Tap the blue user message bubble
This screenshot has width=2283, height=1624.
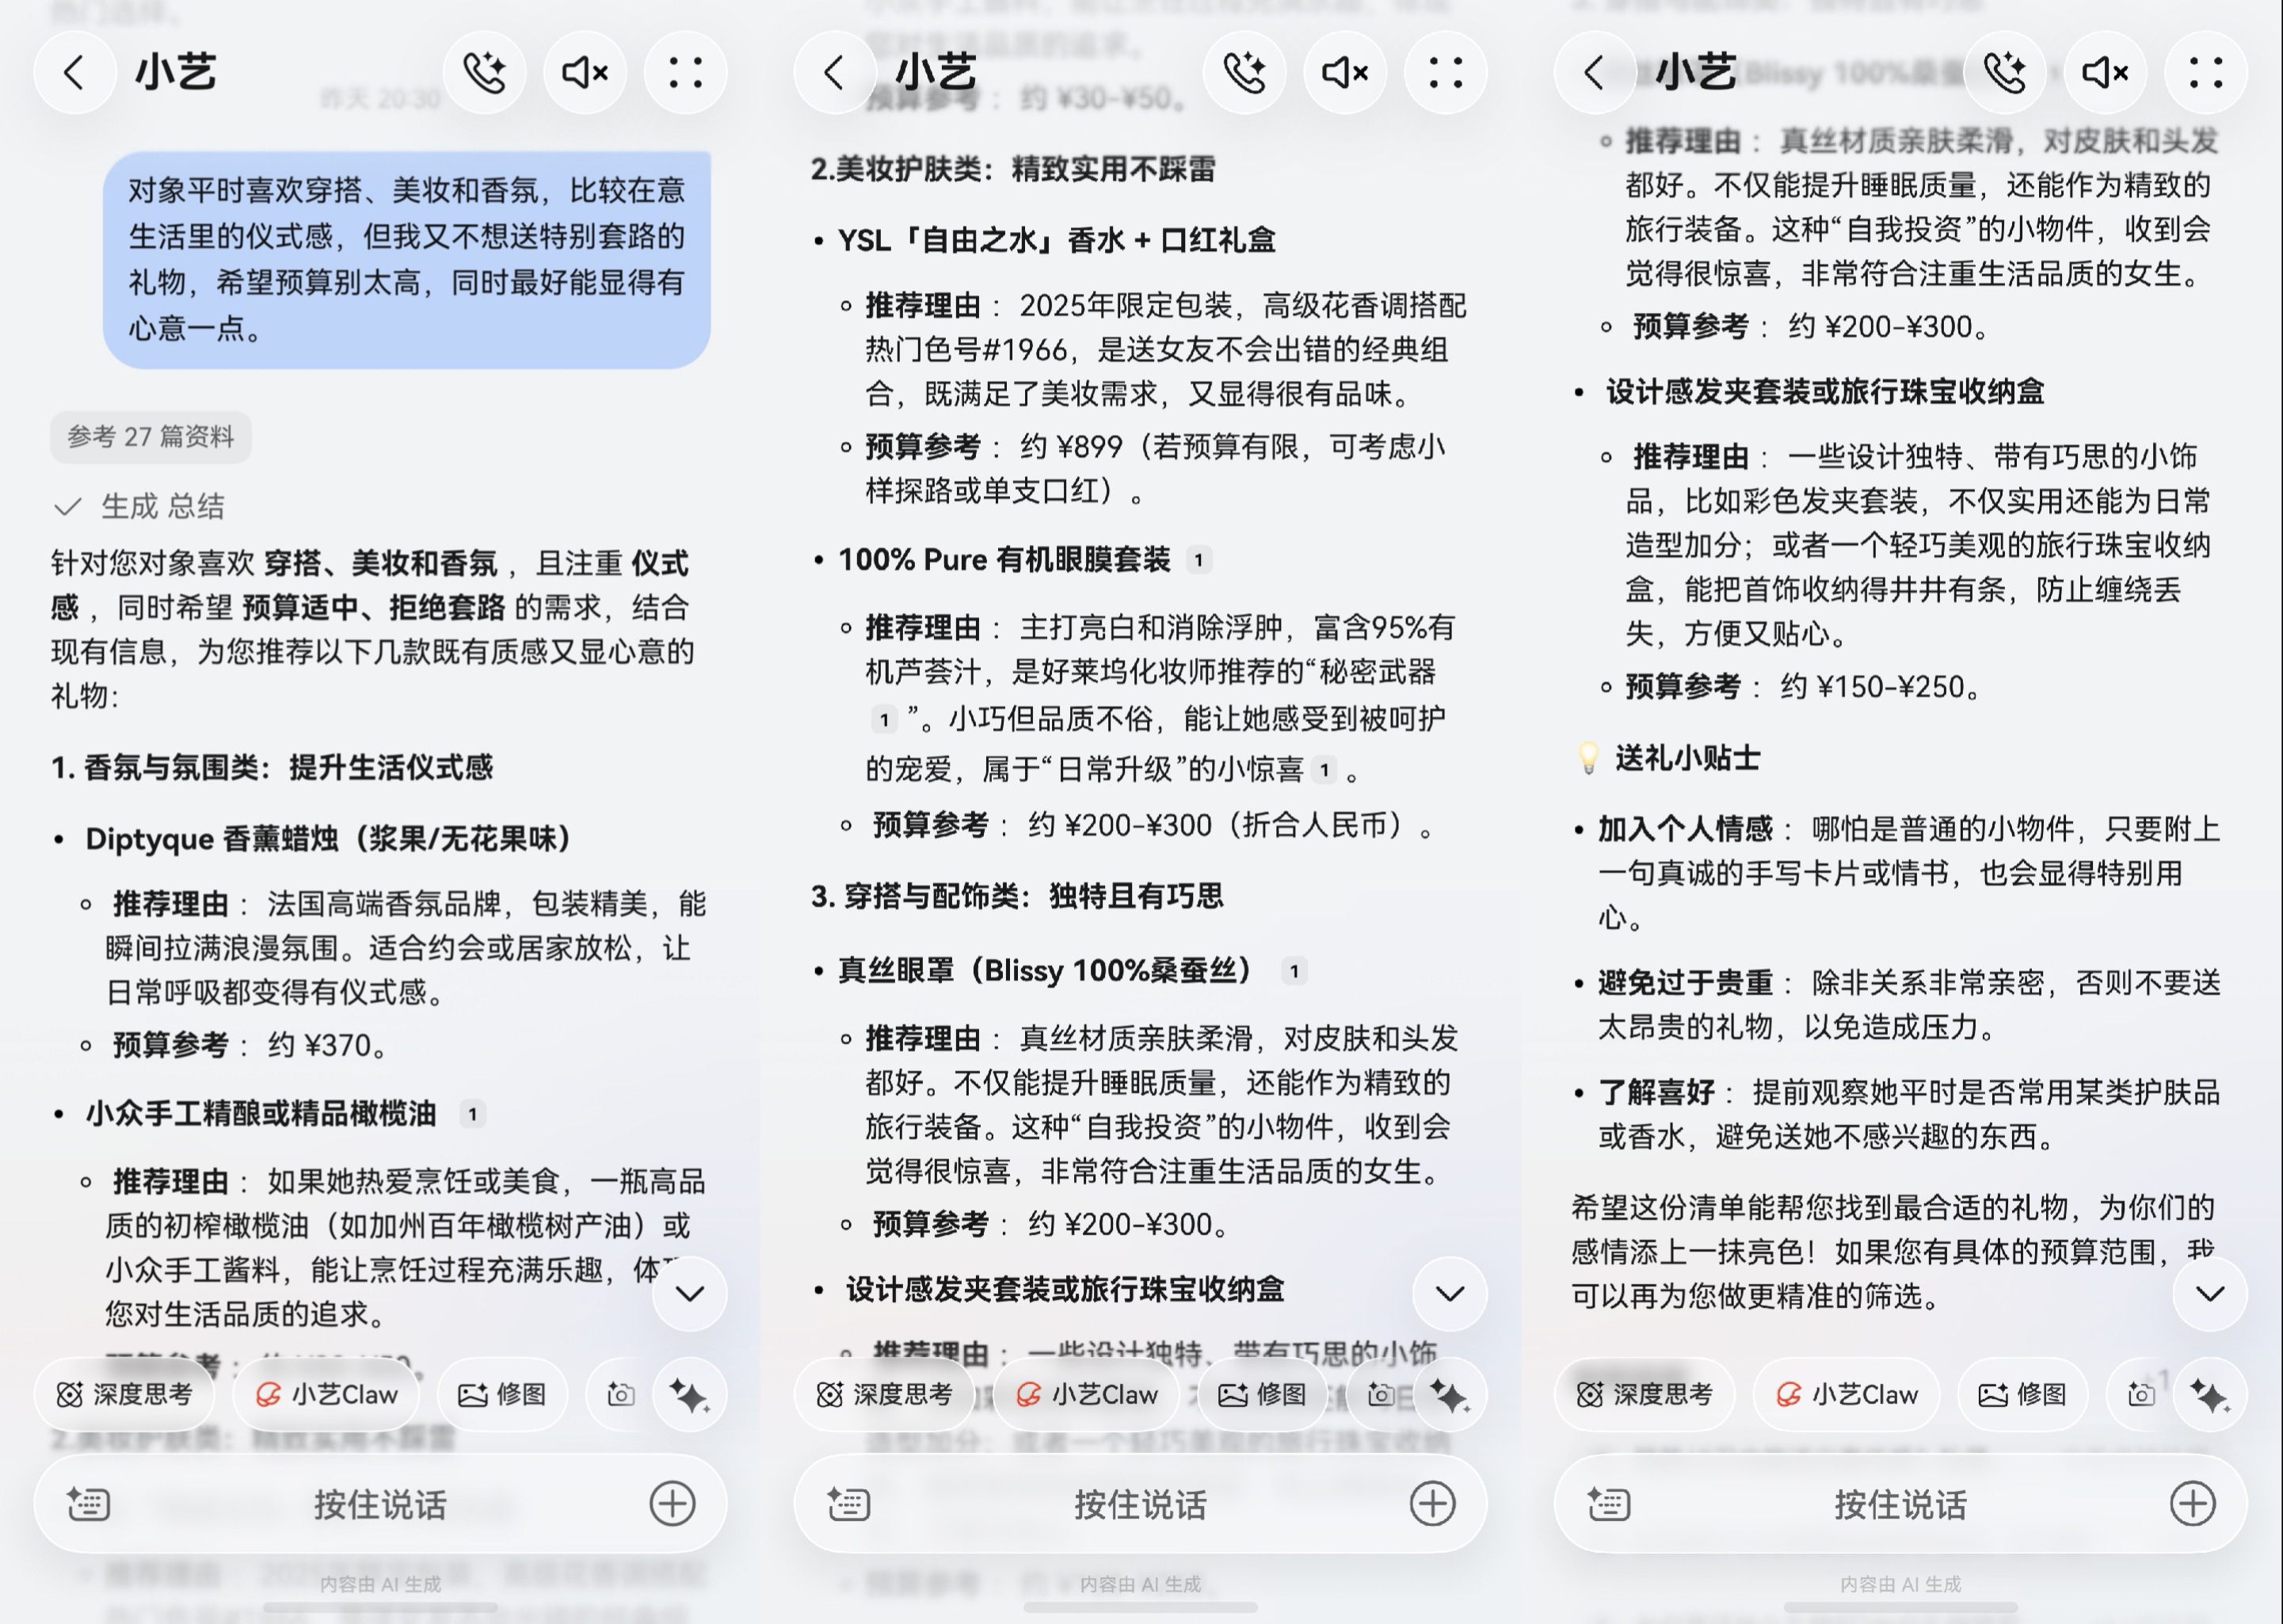(x=407, y=260)
